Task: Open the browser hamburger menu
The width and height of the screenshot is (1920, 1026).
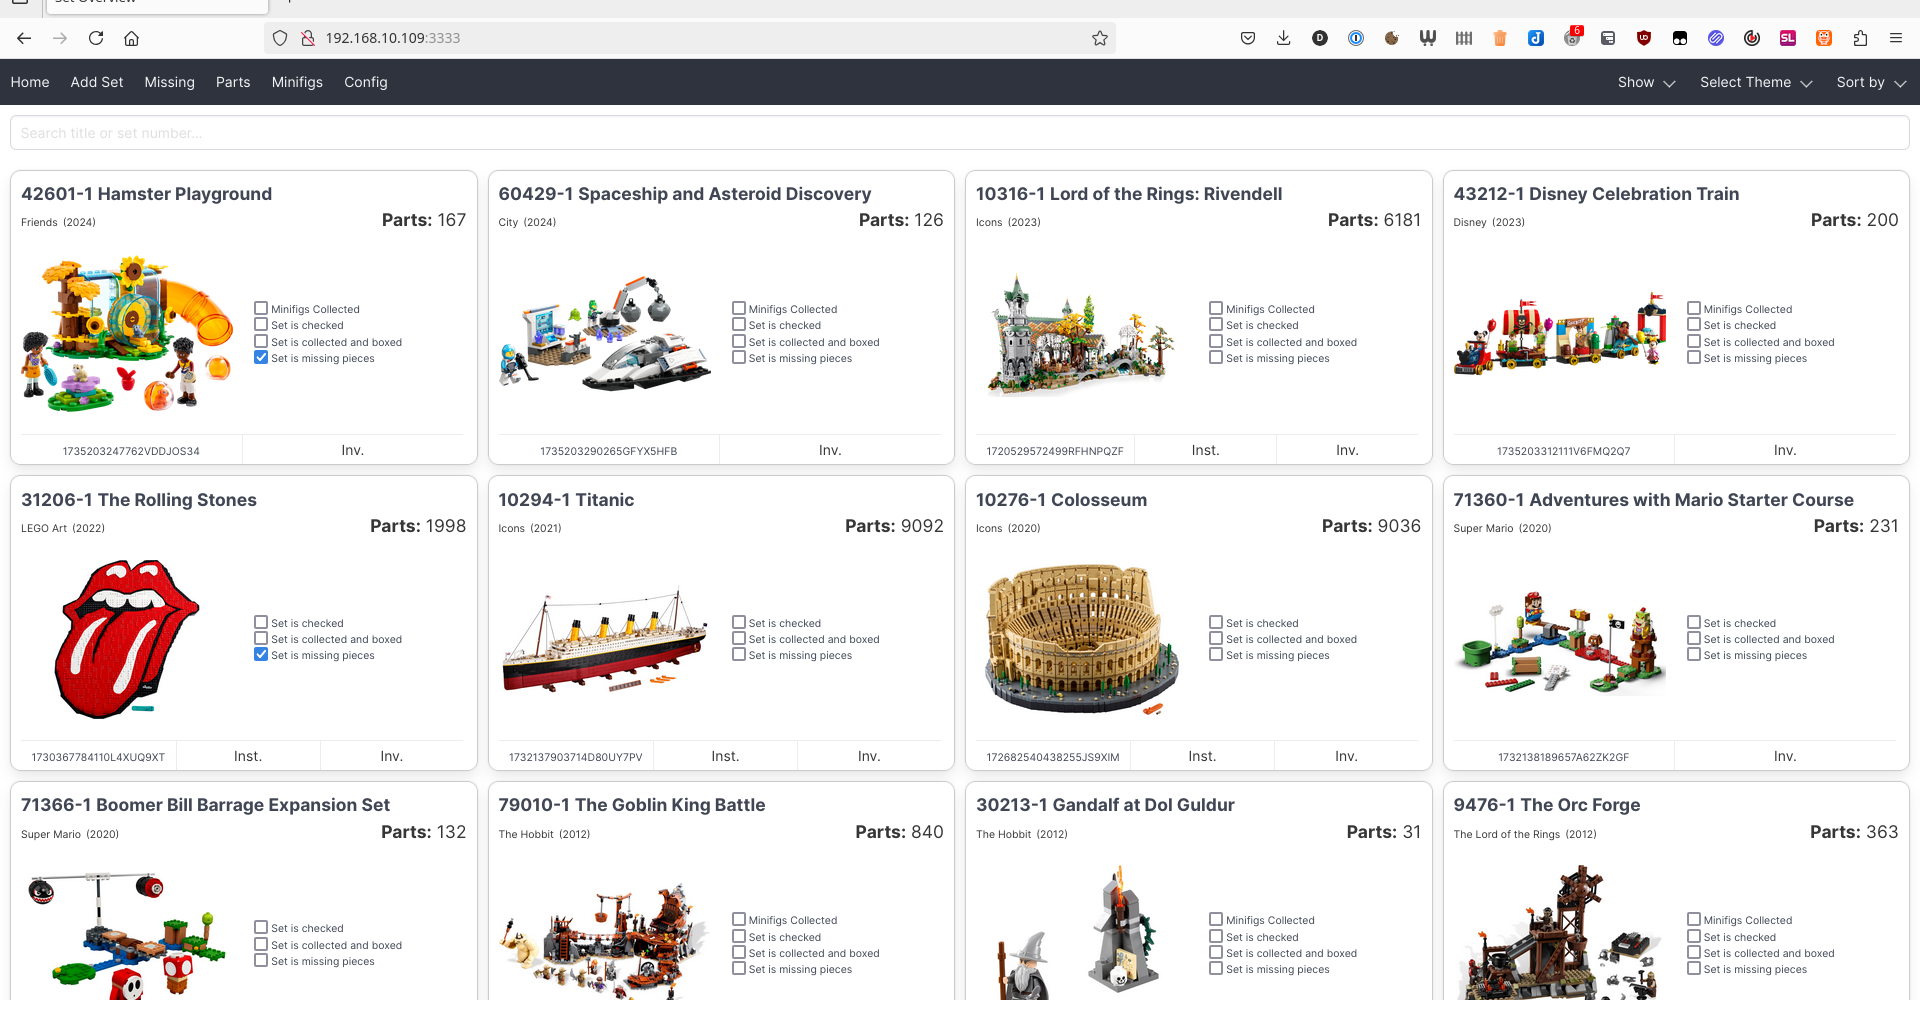Action: (x=1895, y=38)
